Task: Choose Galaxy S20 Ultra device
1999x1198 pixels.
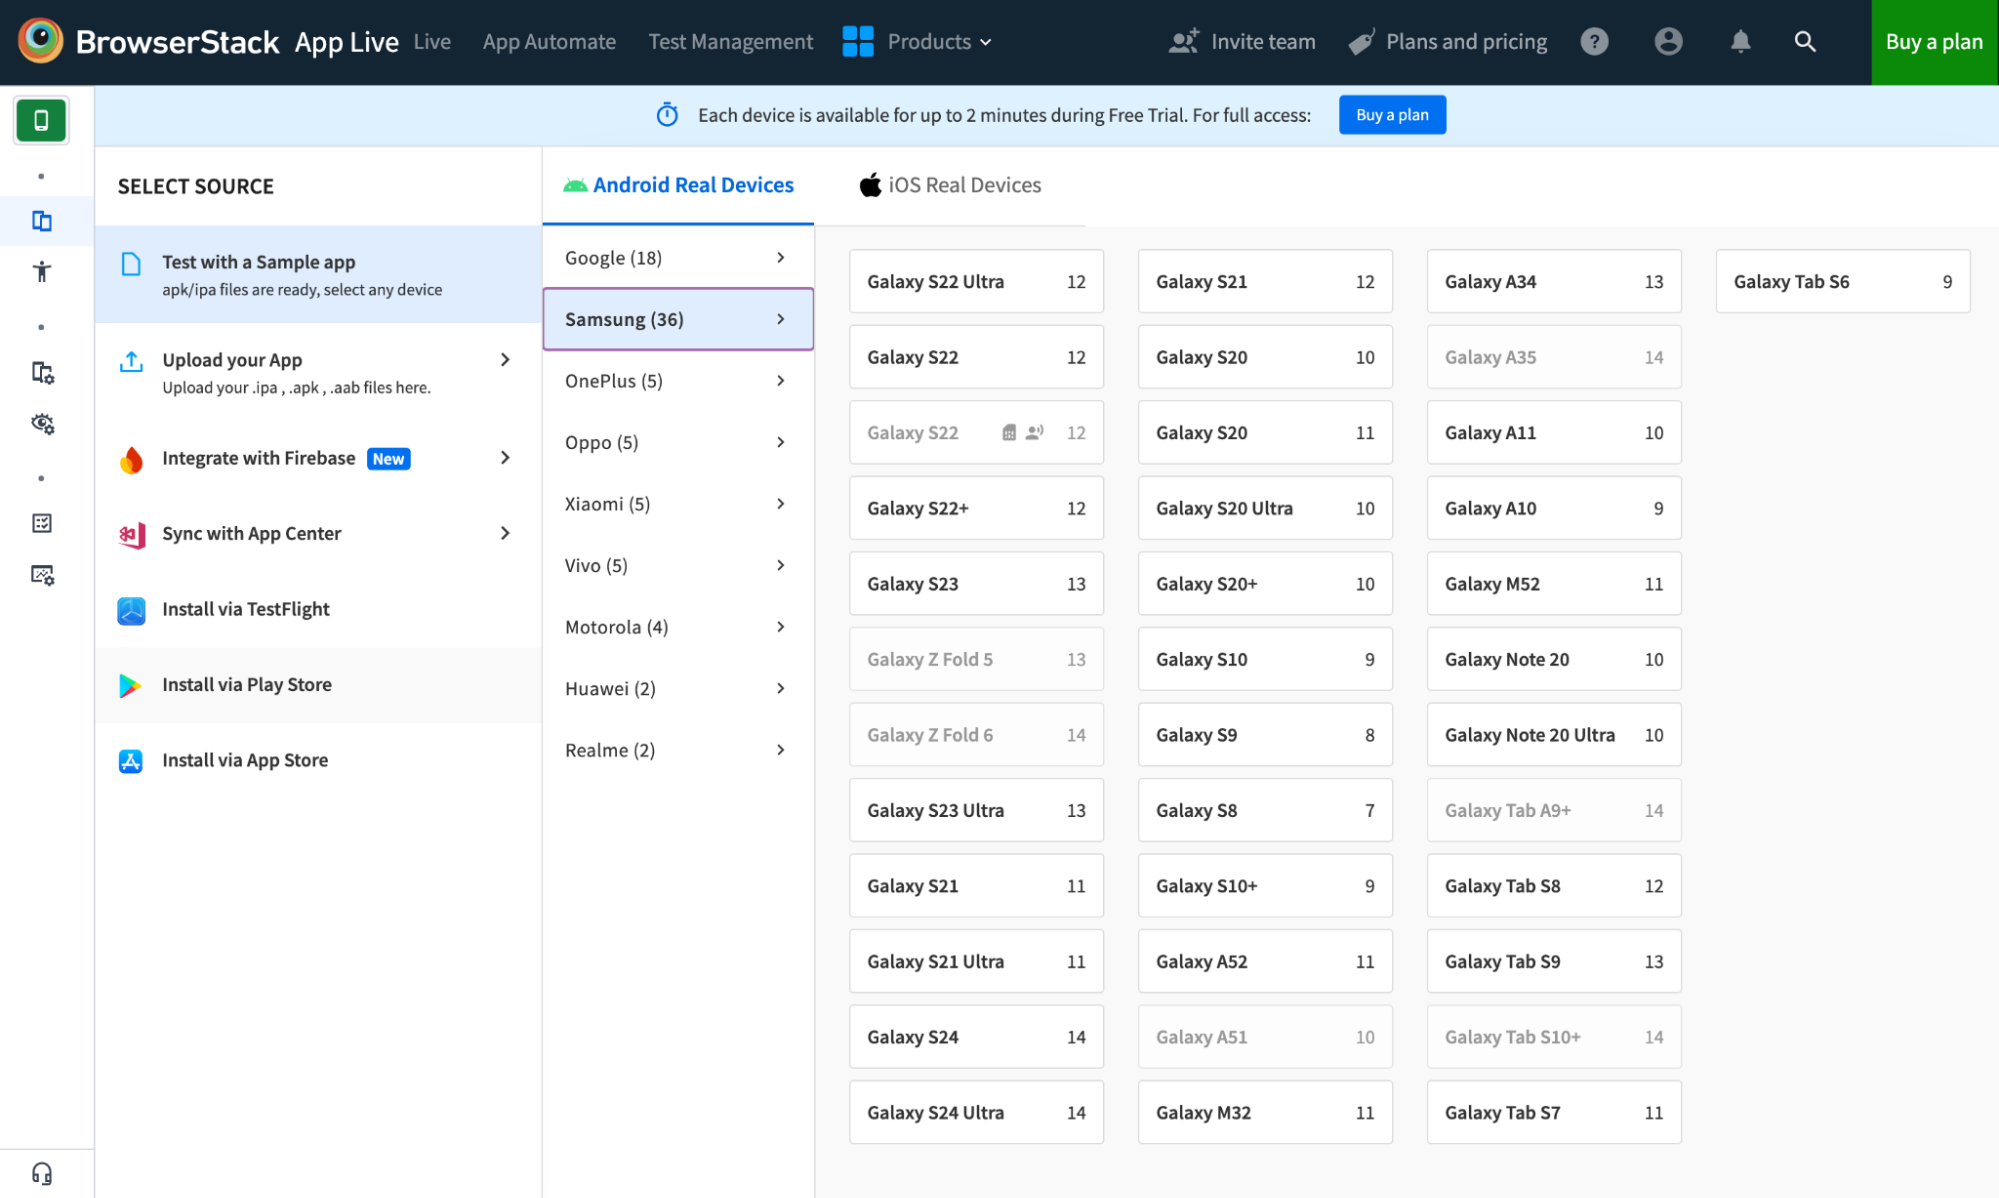Action: coord(1265,508)
